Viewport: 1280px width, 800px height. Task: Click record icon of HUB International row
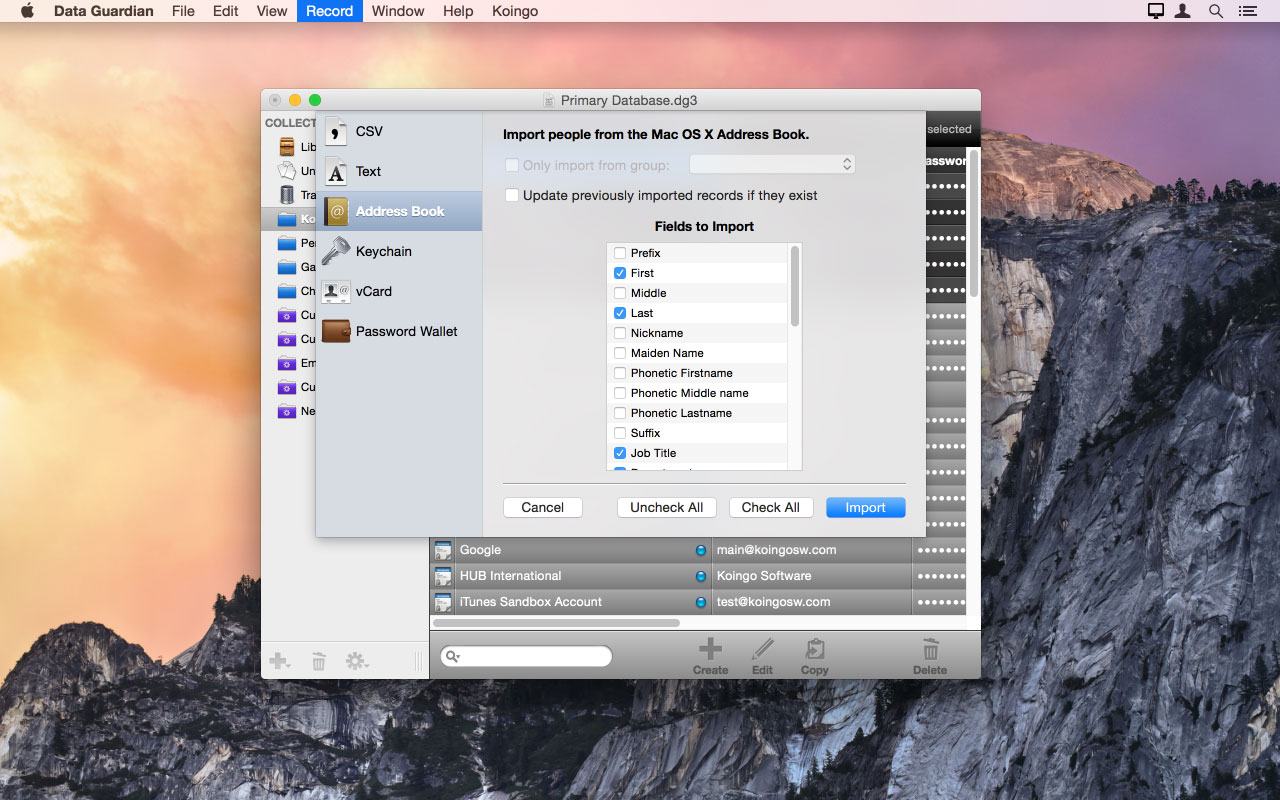tap(443, 576)
